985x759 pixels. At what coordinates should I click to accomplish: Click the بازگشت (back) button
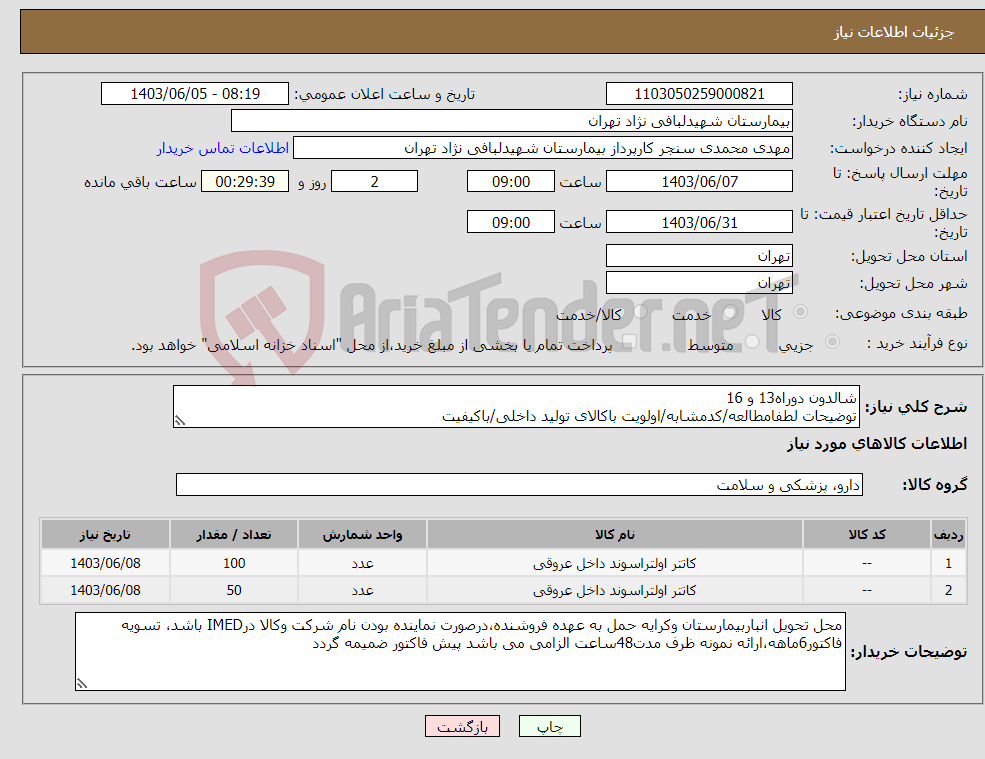(462, 726)
